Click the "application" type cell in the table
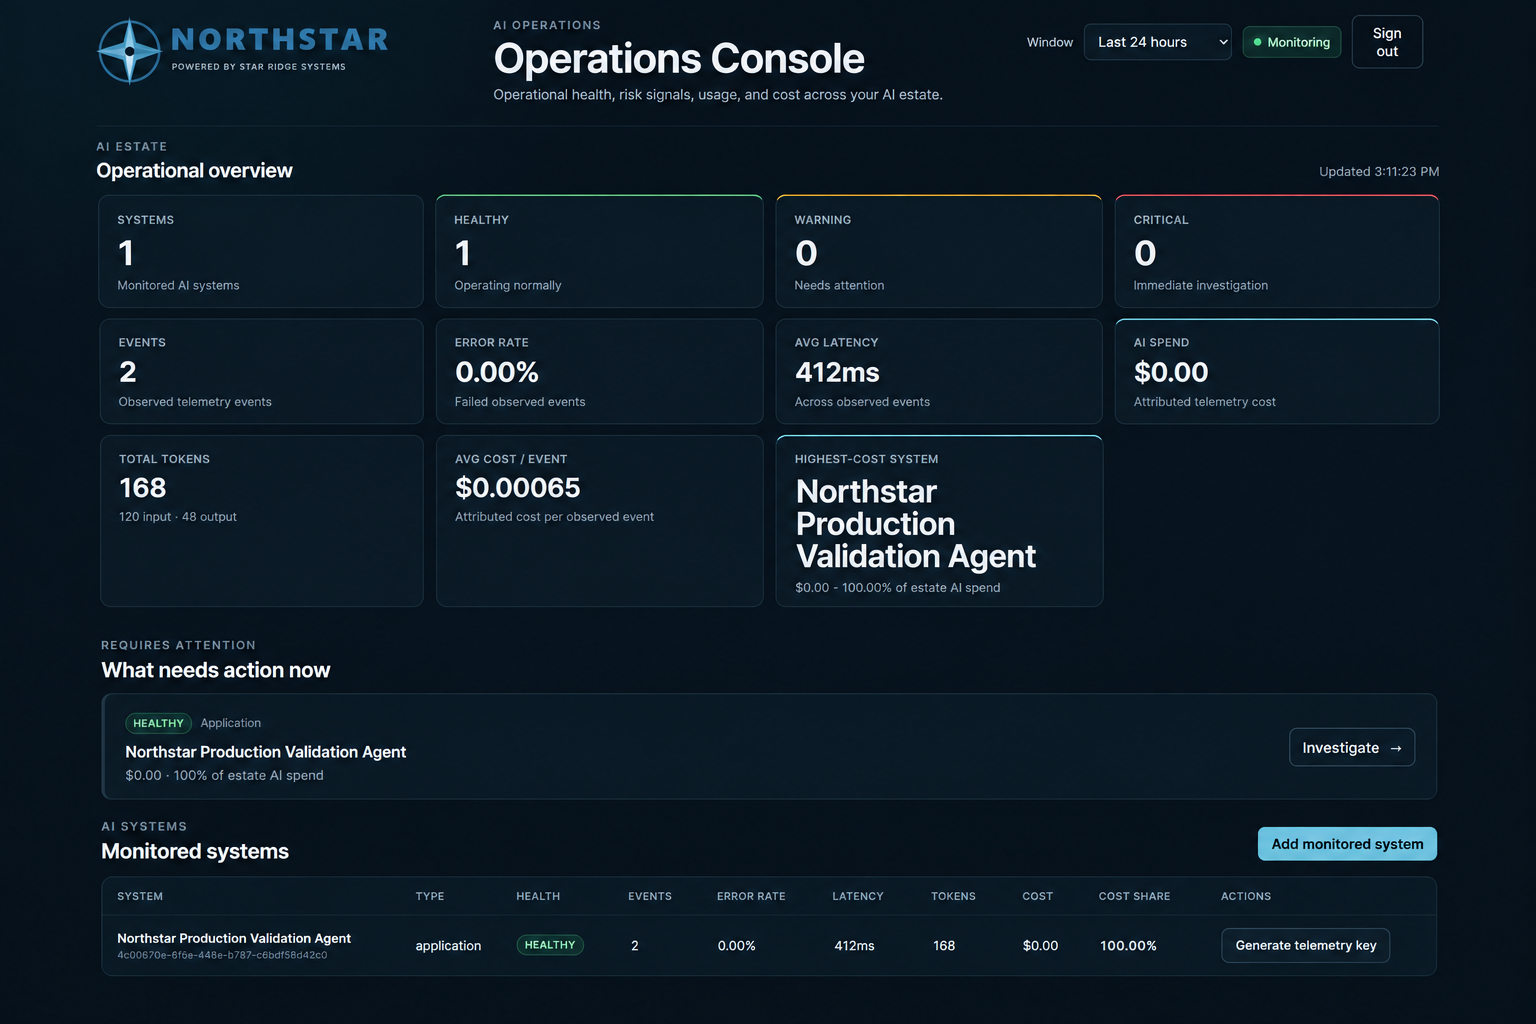Image resolution: width=1536 pixels, height=1024 pixels. point(448,946)
